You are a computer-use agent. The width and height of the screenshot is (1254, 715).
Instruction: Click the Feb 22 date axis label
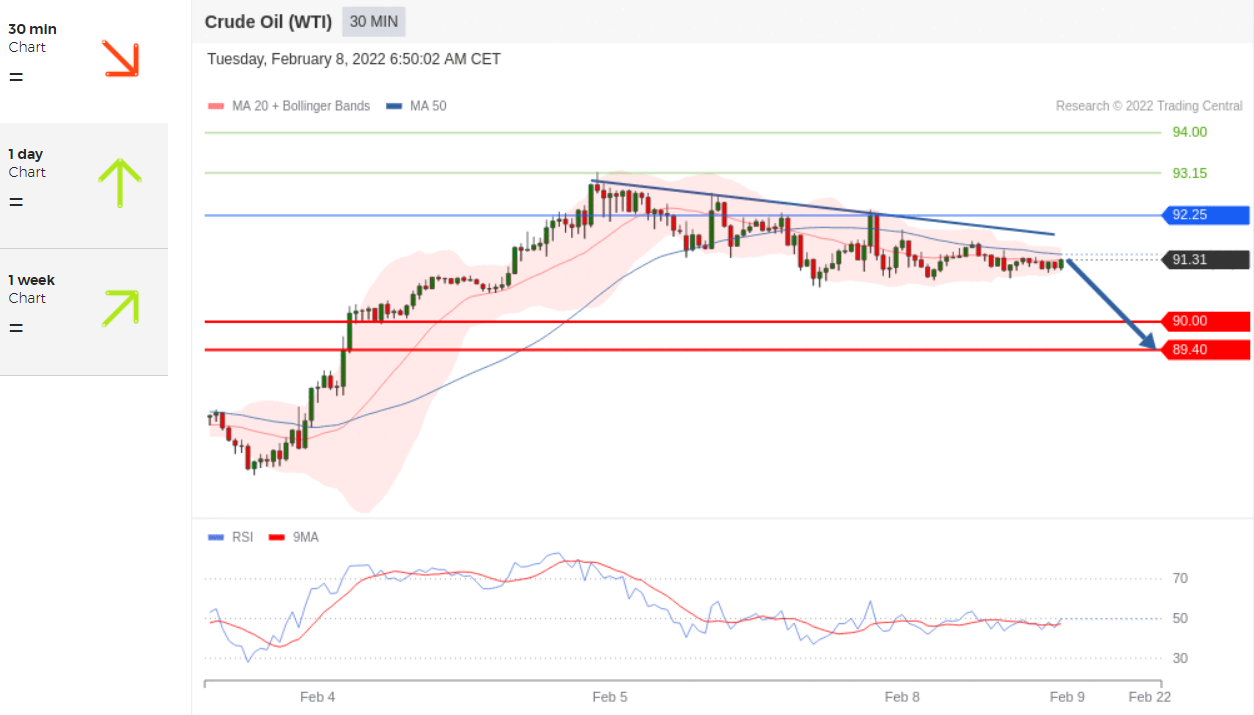click(1149, 697)
